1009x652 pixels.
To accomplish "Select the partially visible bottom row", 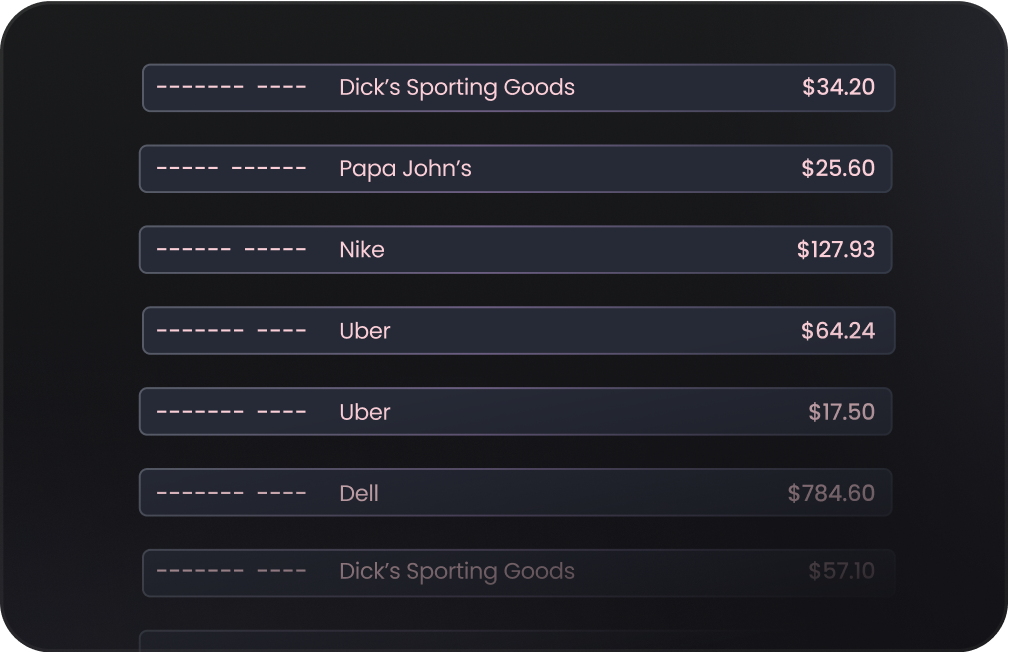I will pyautogui.click(x=515, y=641).
